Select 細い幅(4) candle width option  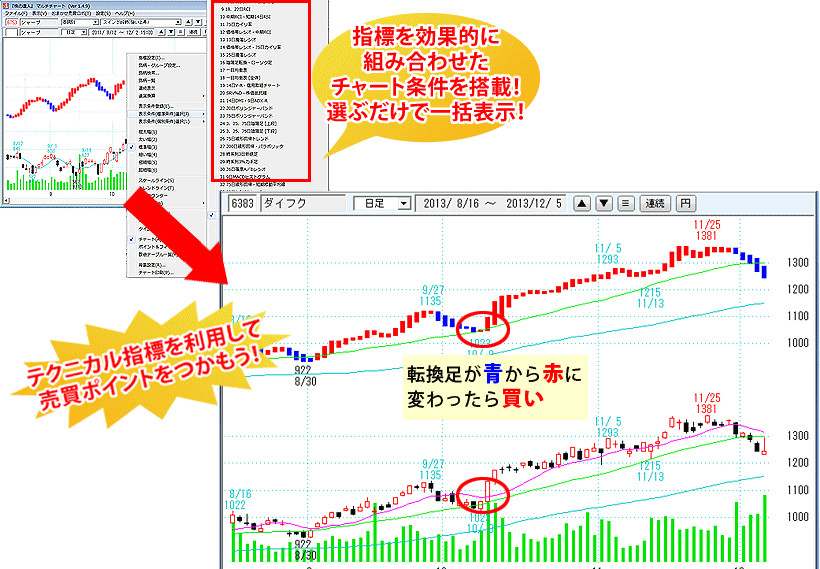[147, 154]
